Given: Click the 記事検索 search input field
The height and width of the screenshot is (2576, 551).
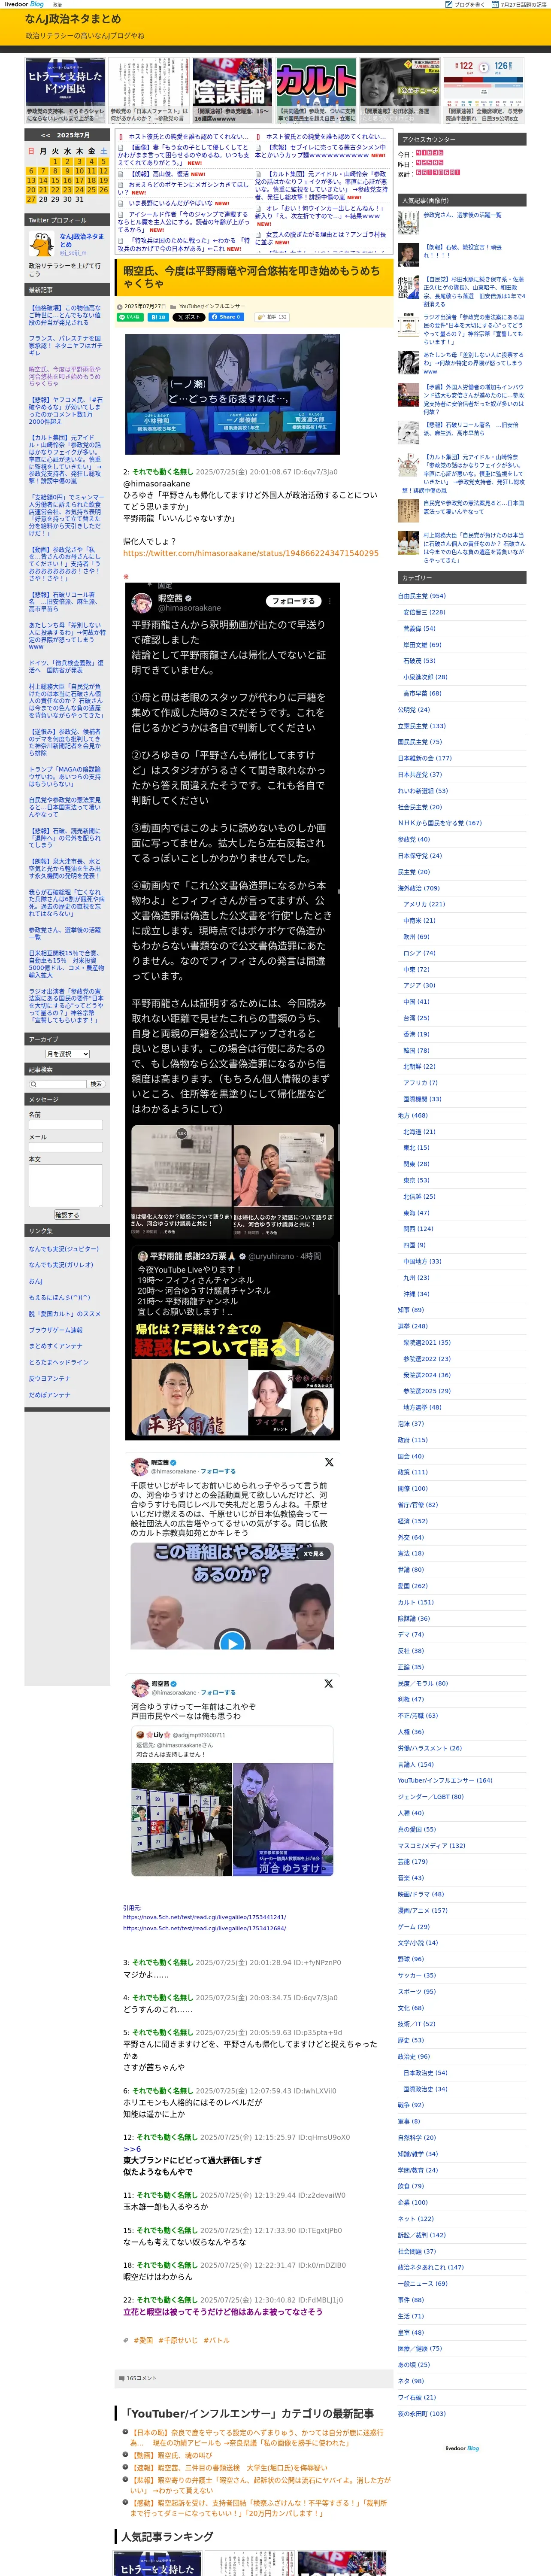Looking at the screenshot, I should point(57,1084).
